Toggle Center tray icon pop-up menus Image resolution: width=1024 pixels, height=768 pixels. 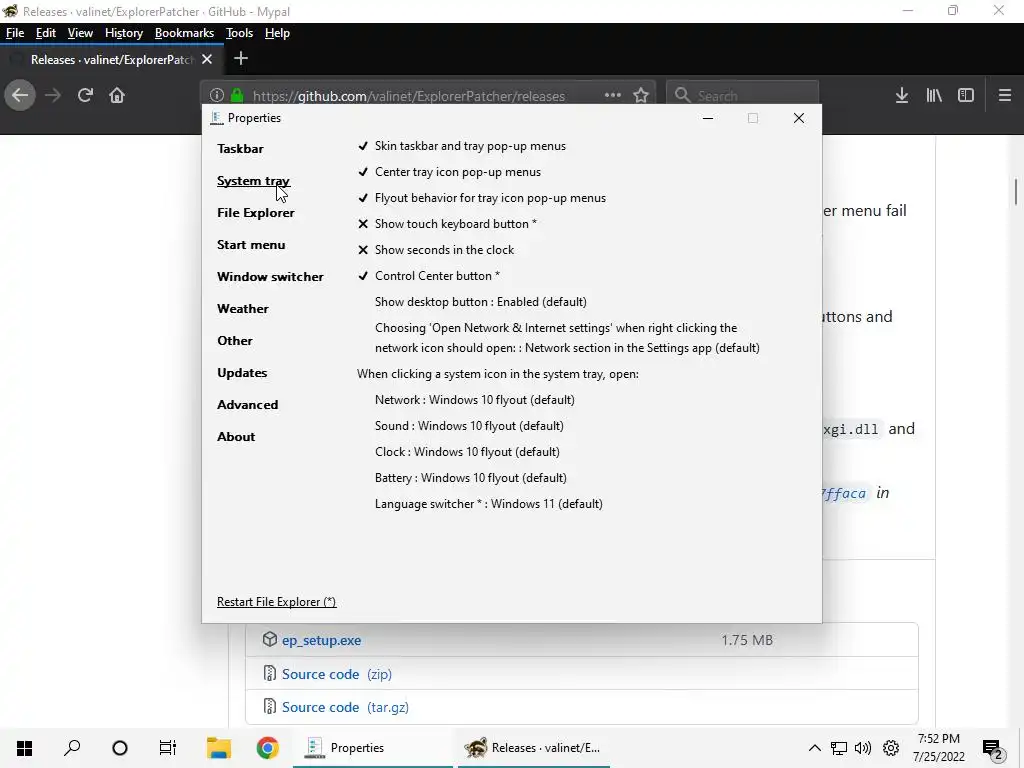coord(449,172)
